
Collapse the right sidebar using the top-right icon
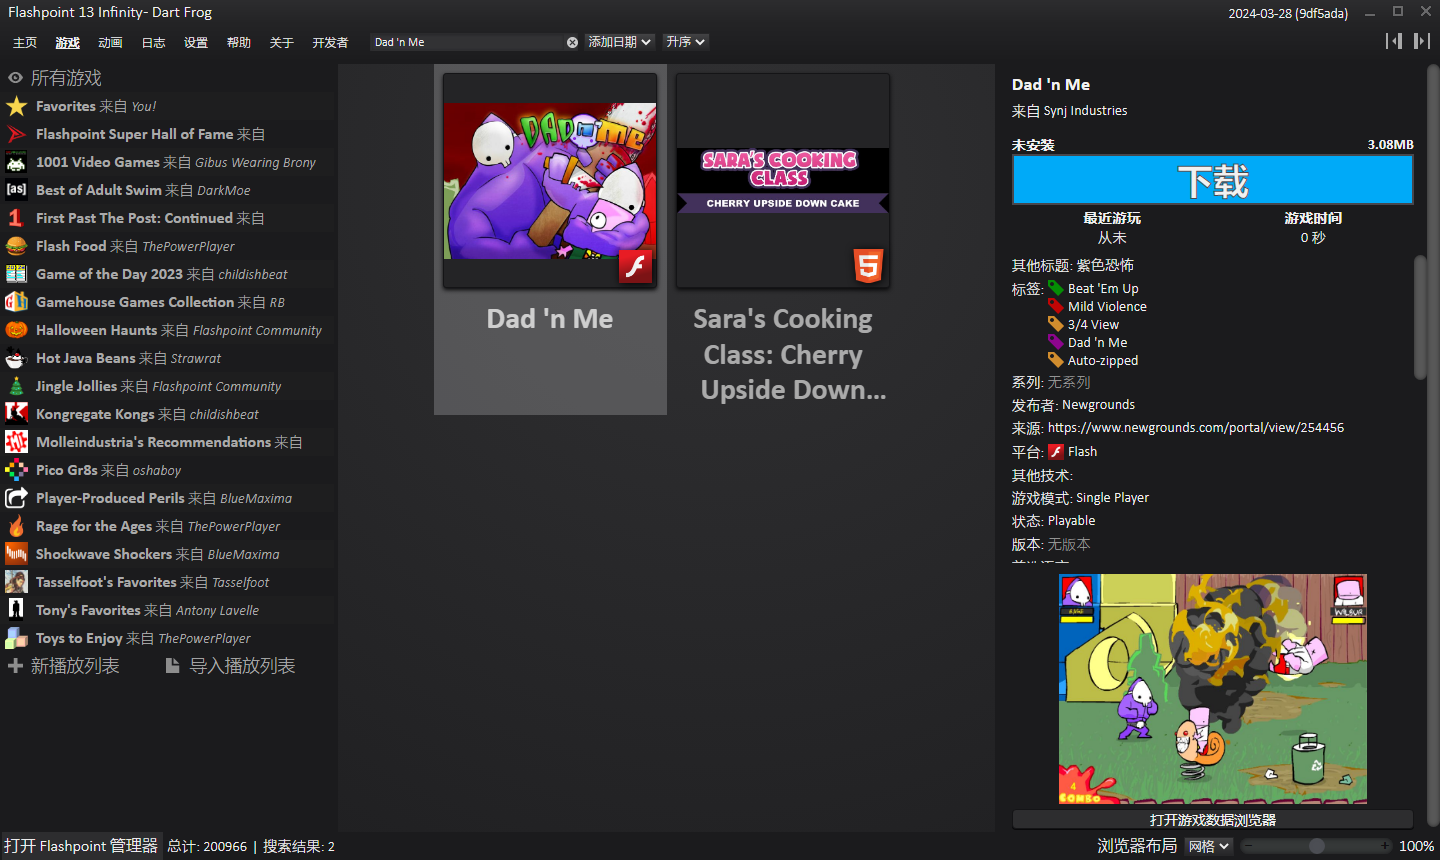[1421, 41]
